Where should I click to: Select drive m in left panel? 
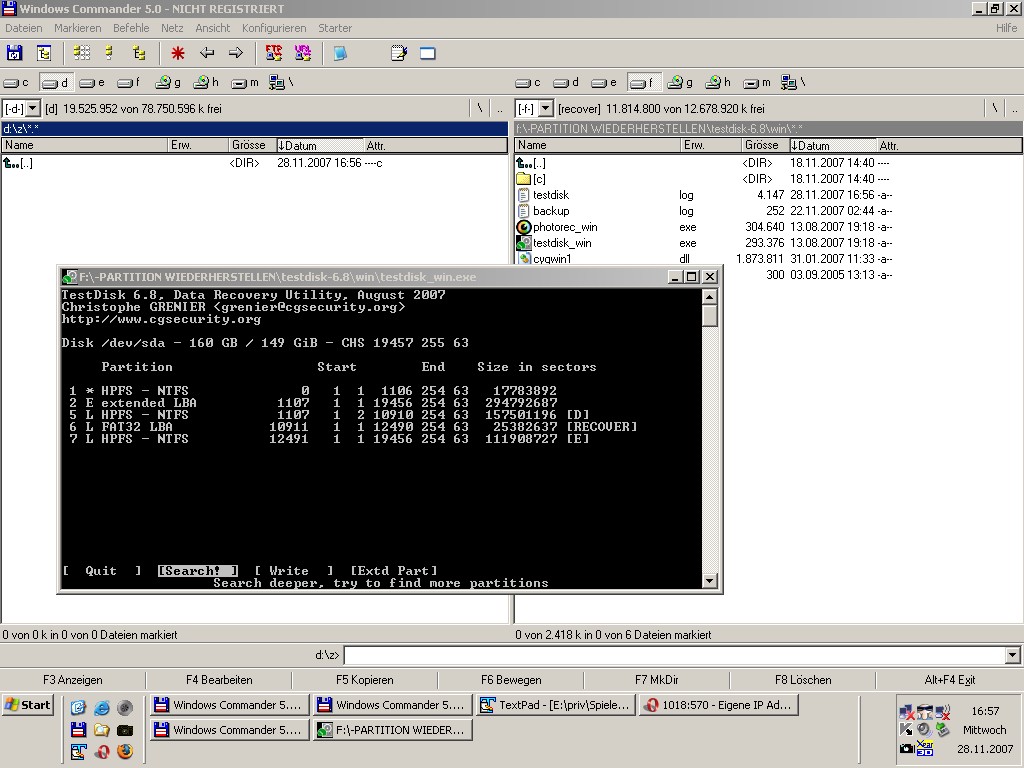tap(246, 83)
